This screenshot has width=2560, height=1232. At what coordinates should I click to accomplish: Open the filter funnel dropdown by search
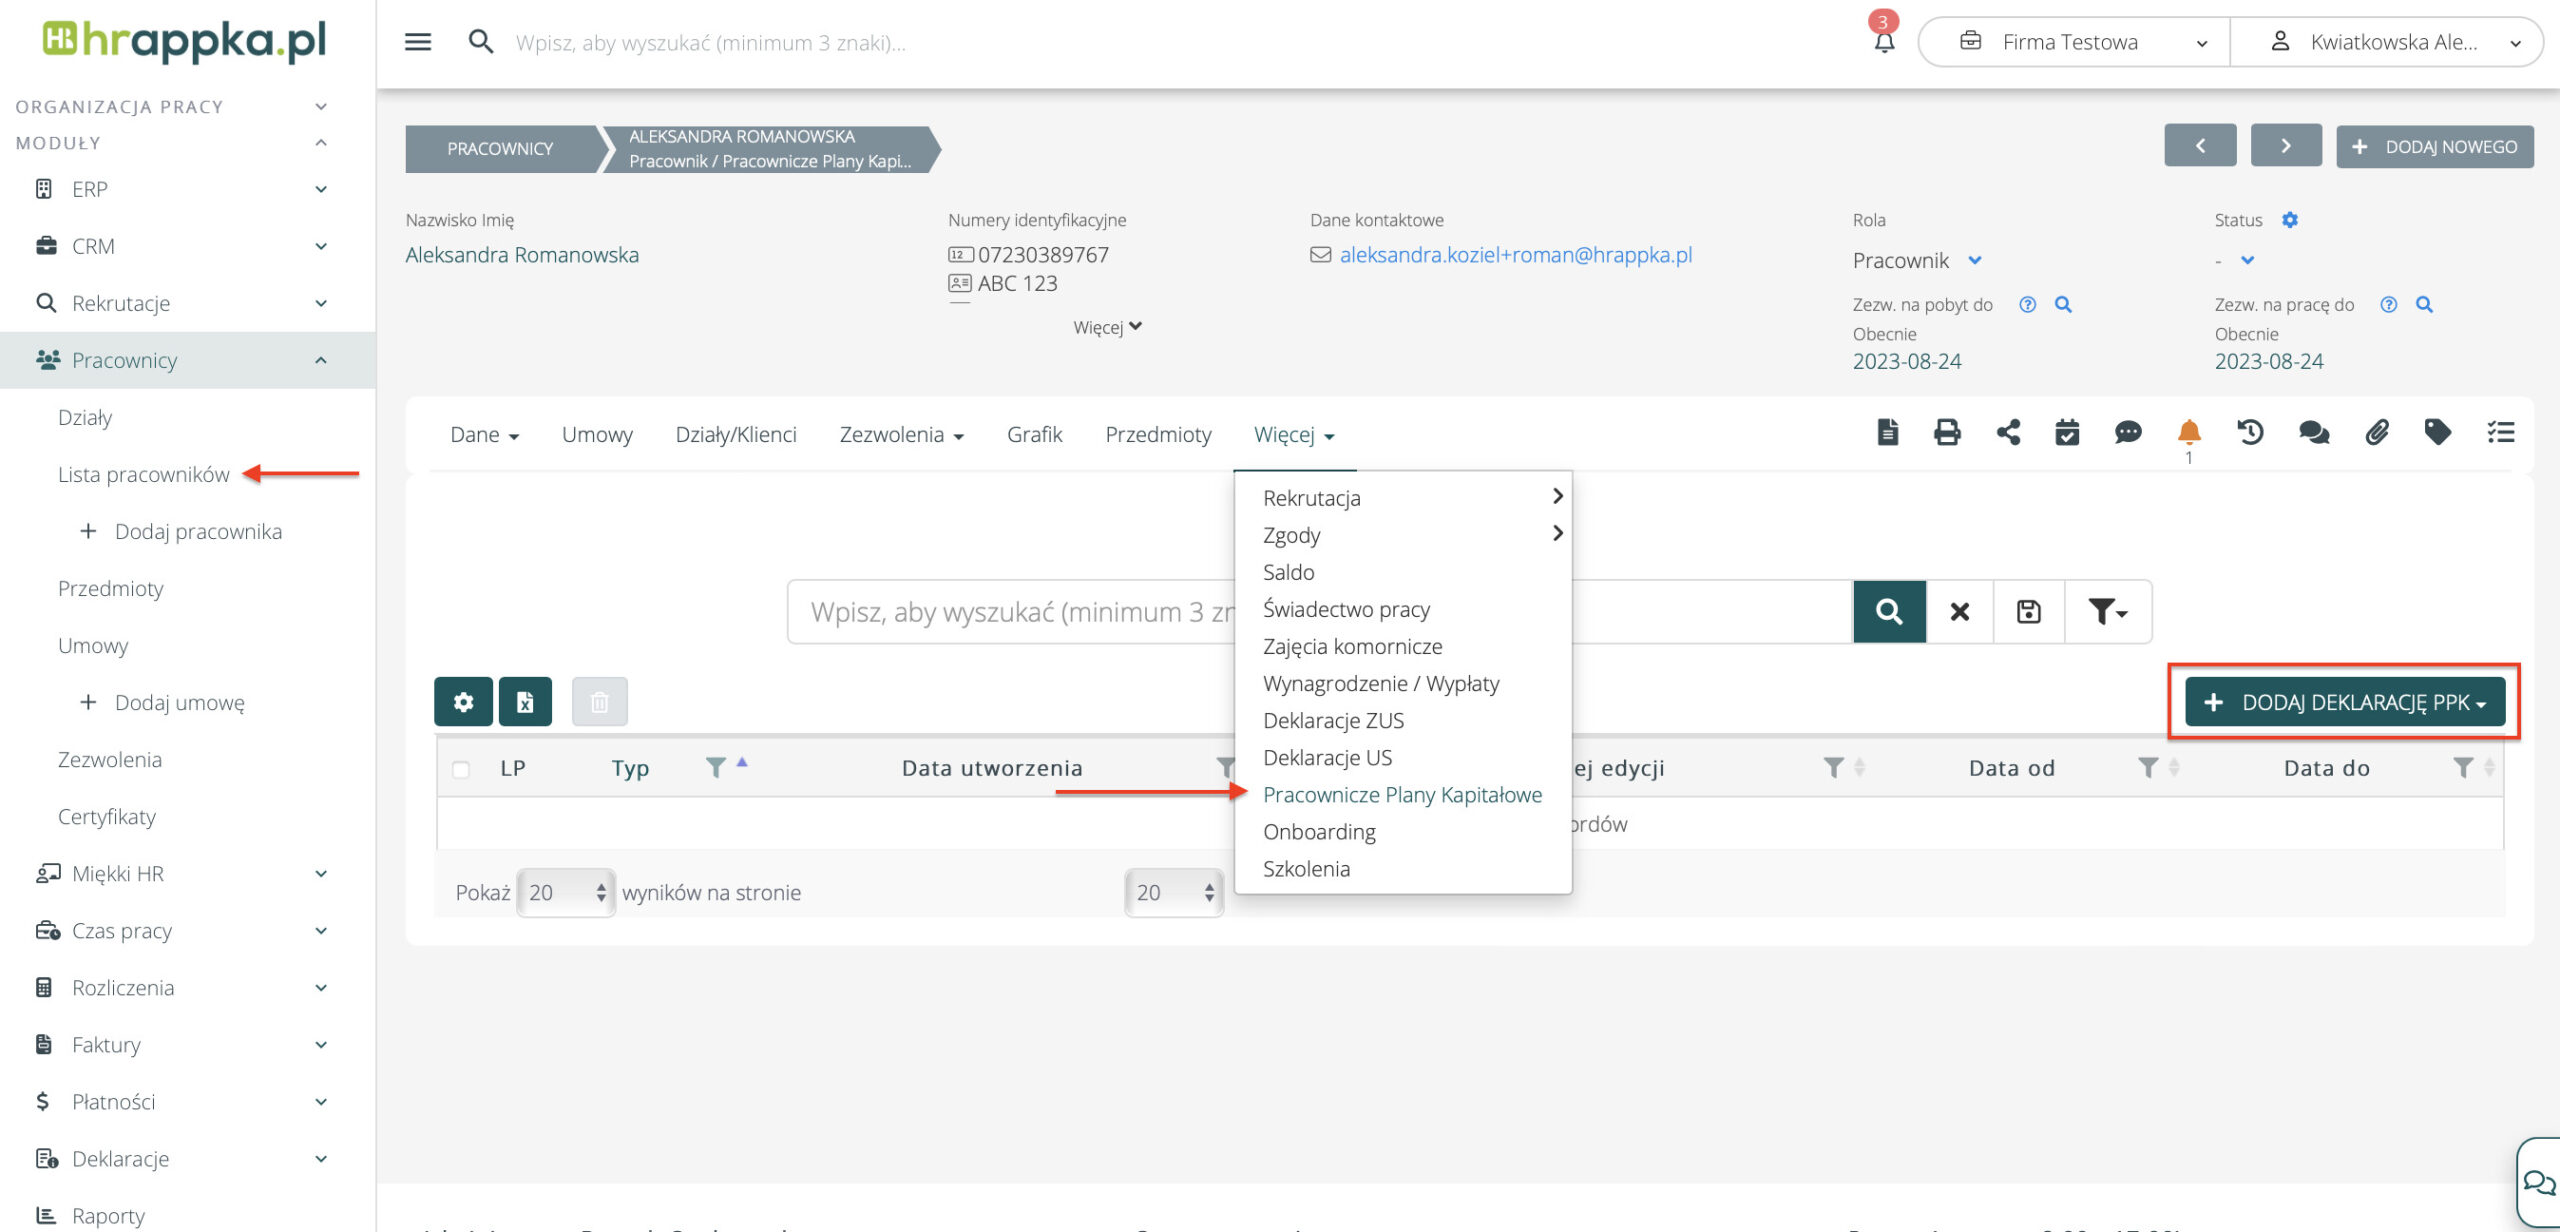point(2107,612)
